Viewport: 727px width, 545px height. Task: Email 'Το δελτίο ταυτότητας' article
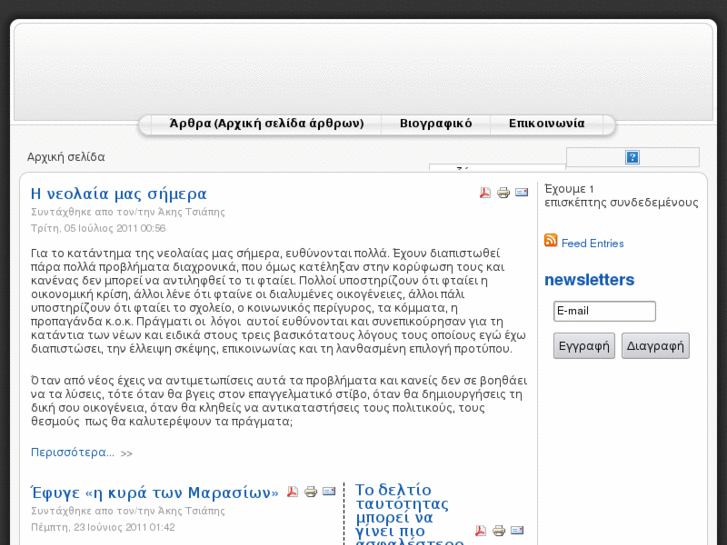pos(517,530)
